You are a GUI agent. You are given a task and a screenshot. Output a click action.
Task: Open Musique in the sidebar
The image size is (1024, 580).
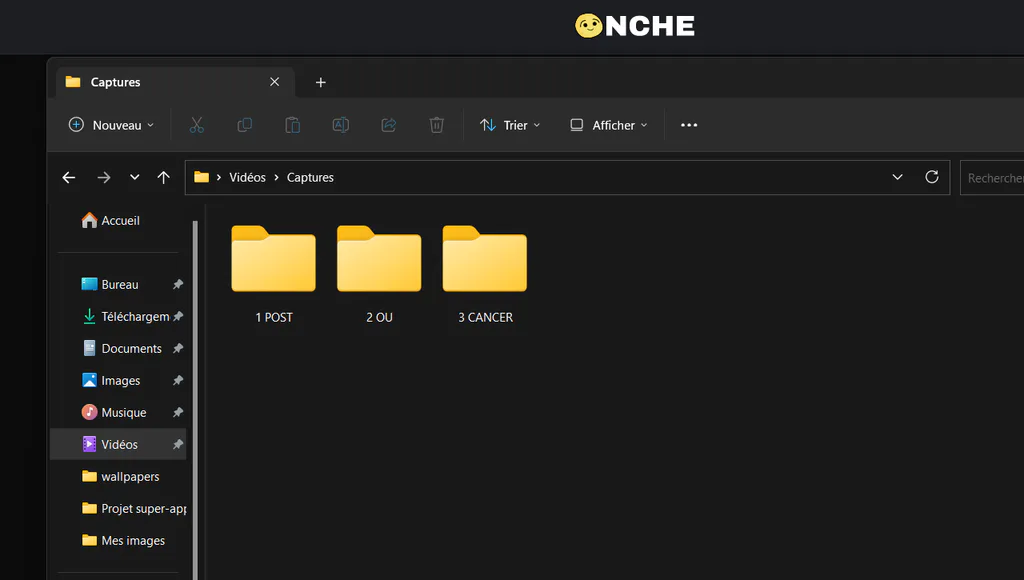point(120,412)
